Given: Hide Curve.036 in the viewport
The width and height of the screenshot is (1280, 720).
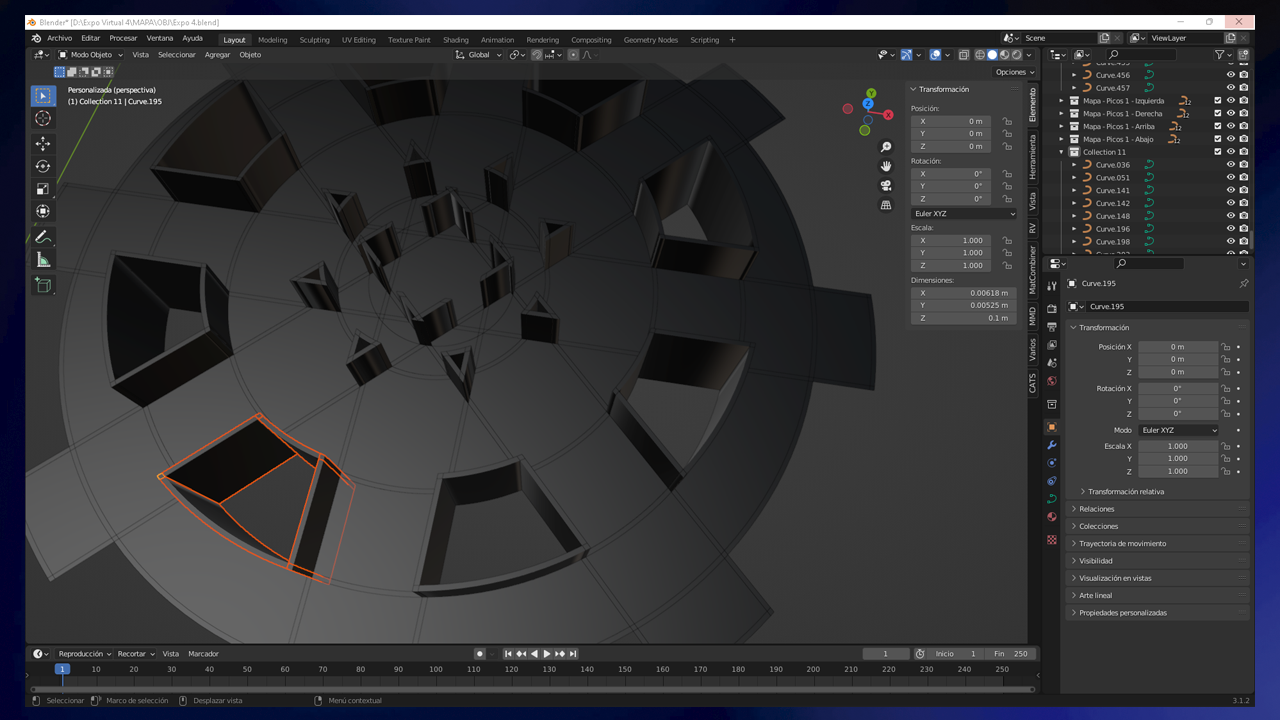Looking at the screenshot, I should [x=1231, y=165].
